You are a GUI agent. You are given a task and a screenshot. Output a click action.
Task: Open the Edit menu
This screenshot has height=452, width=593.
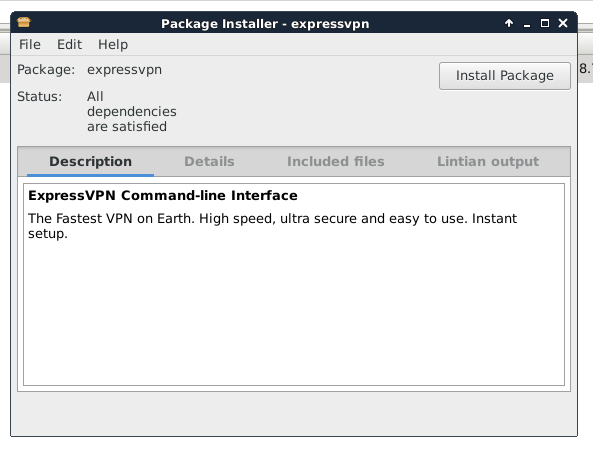[69, 45]
